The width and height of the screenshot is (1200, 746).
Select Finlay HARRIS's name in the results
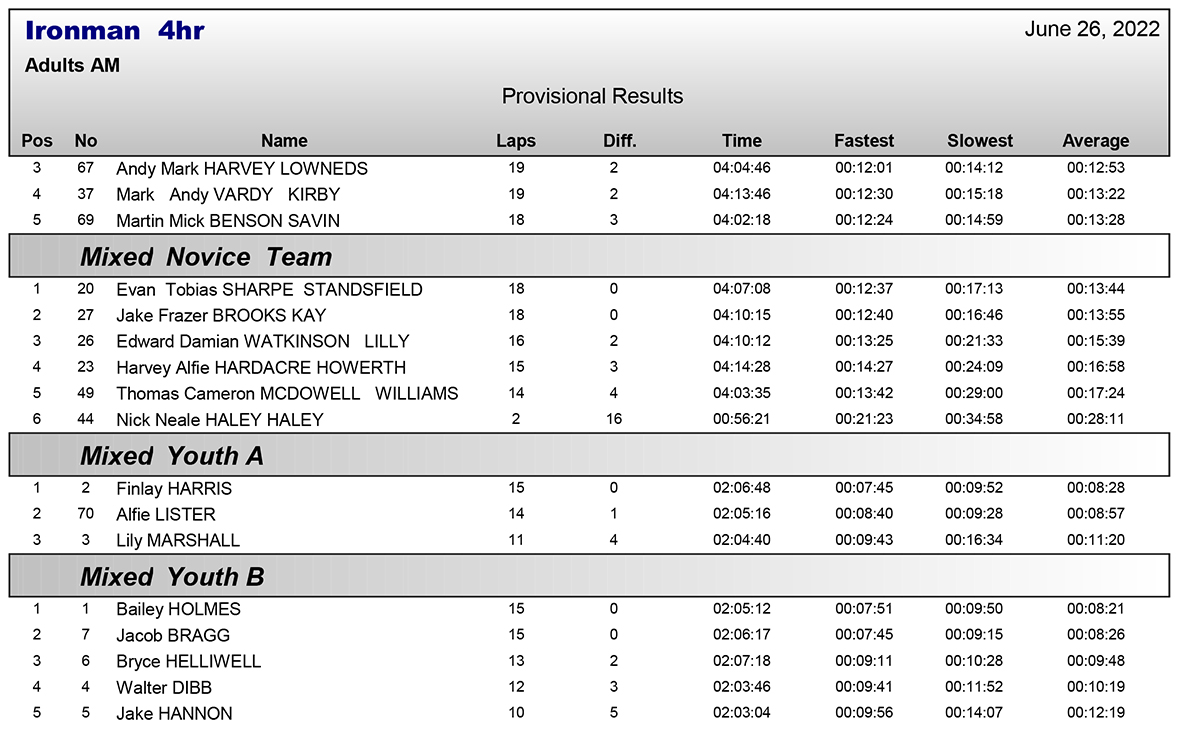pyautogui.click(x=174, y=489)
